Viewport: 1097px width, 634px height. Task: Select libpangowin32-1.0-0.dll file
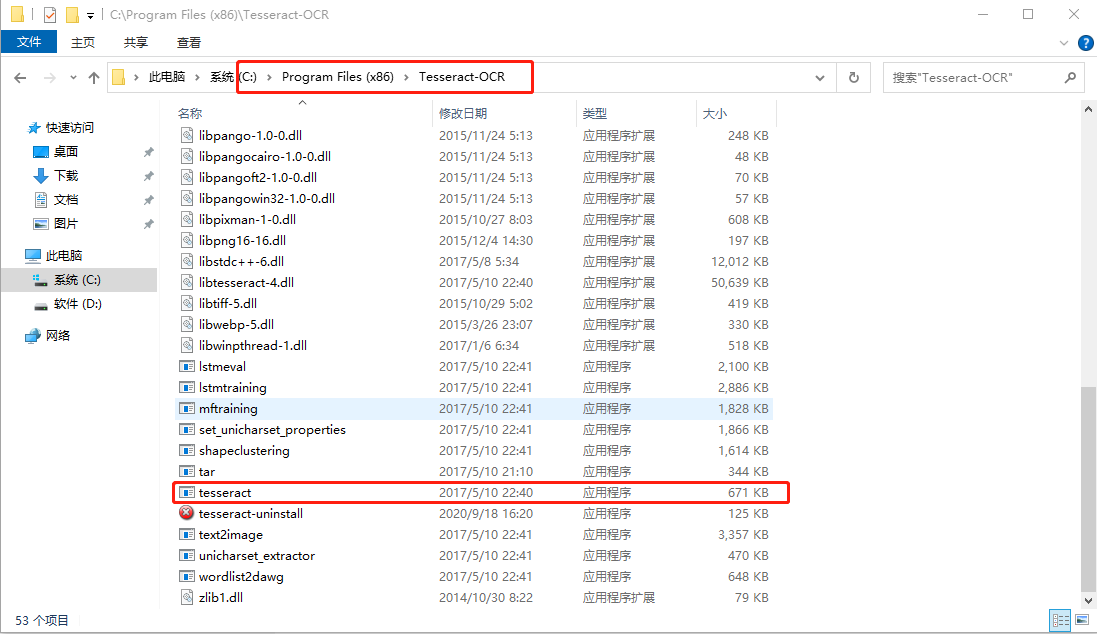(x=267, y=198)
